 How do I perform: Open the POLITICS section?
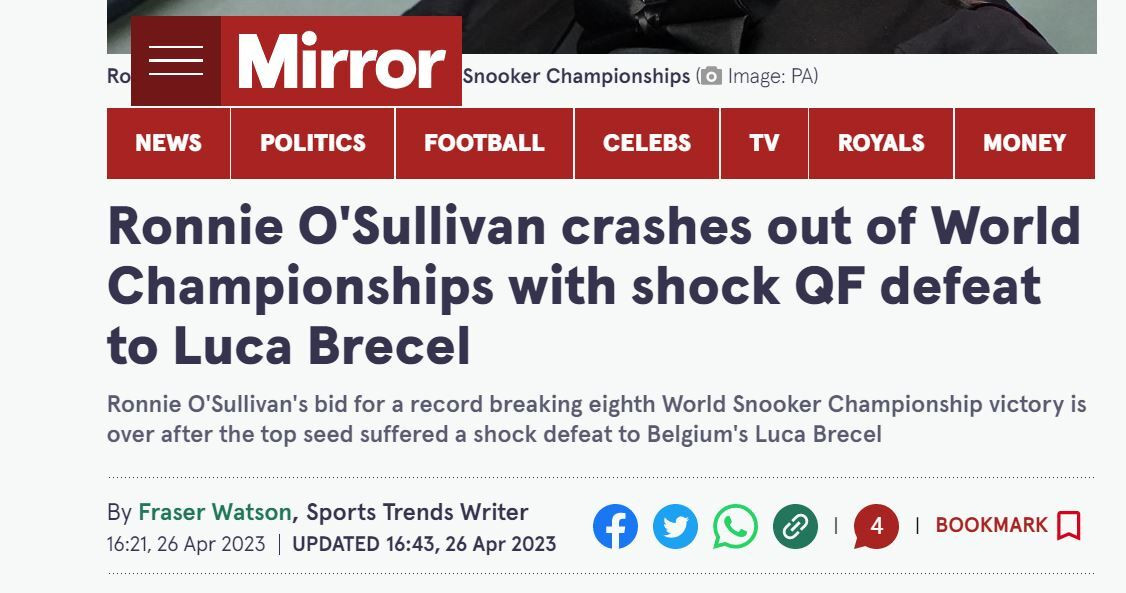[x=312, y=143]
